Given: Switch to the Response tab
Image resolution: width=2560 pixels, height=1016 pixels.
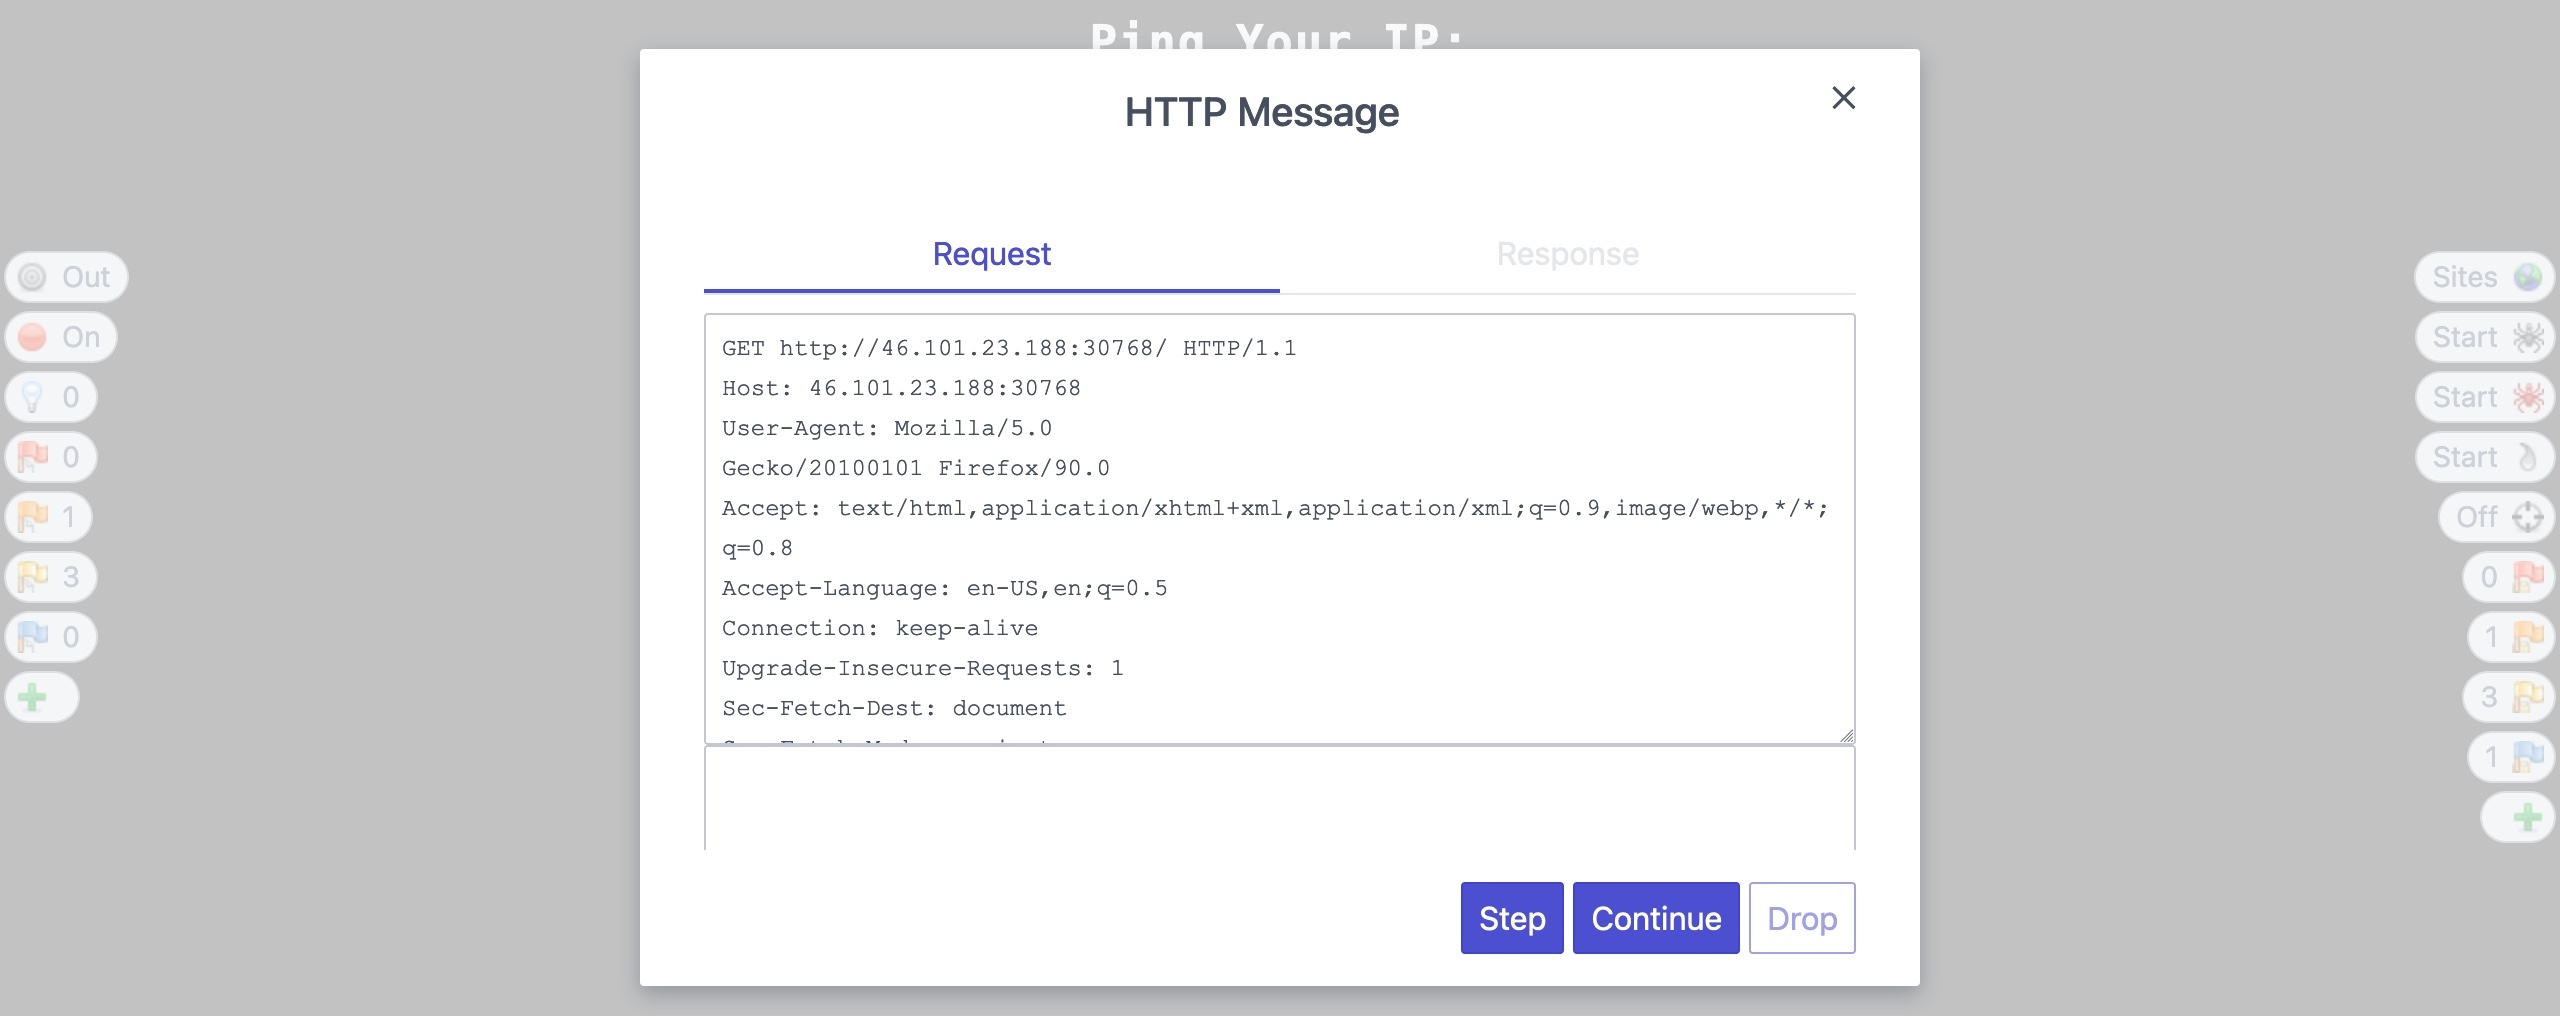Looking at the screenshot, I should pyautogui.click(x=1567, y=255).
